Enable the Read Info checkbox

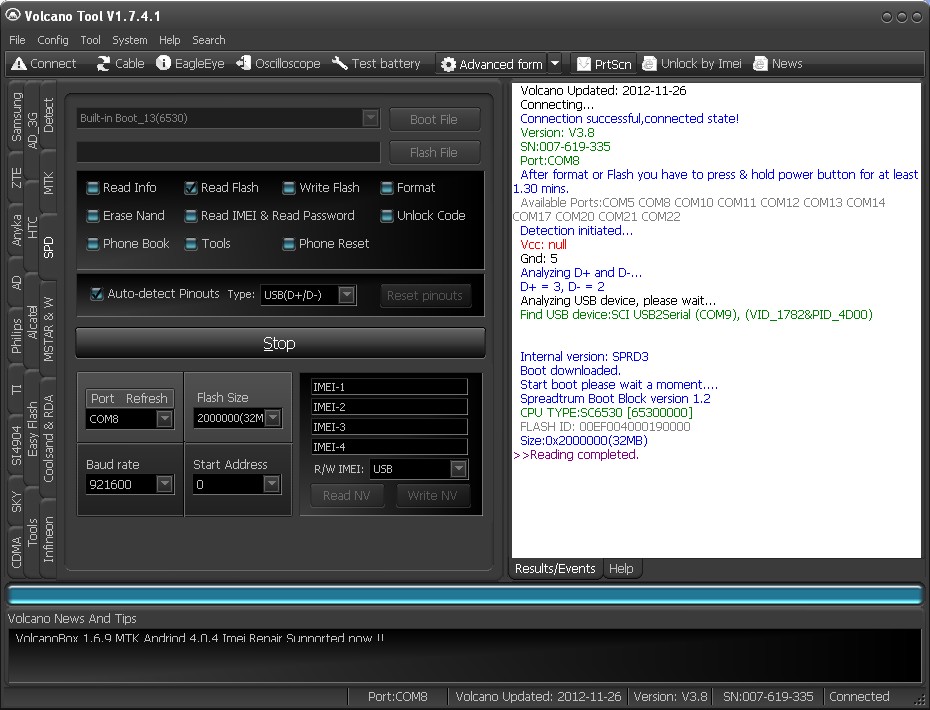pyautogui.click(x=93, y=188)
